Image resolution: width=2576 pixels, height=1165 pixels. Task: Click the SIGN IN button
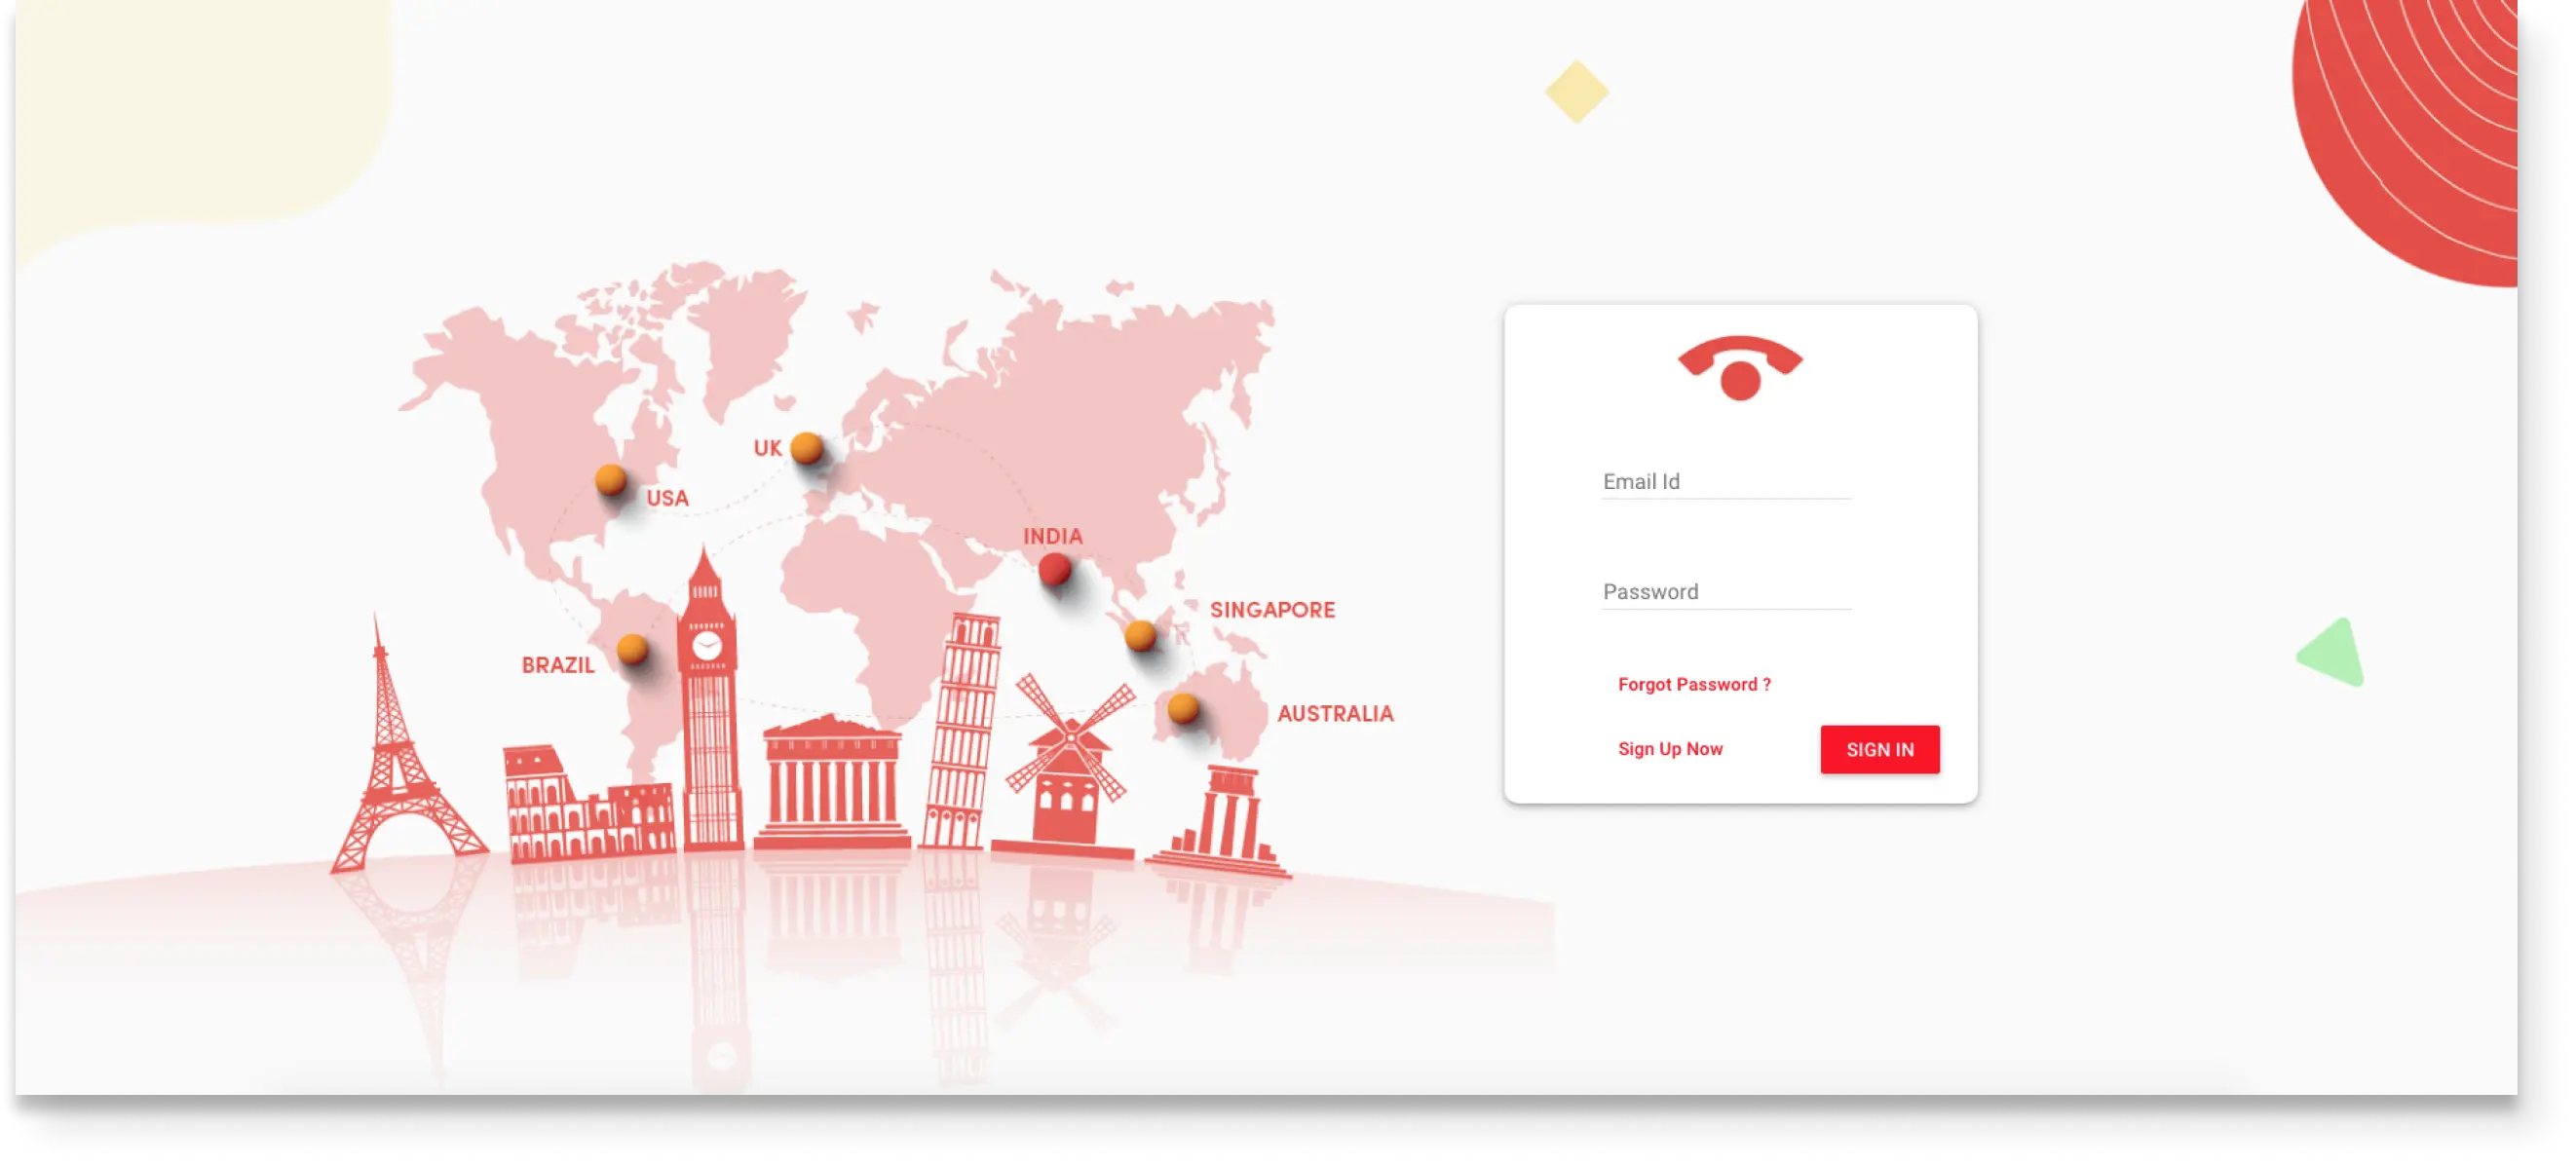click(1879, 749)
